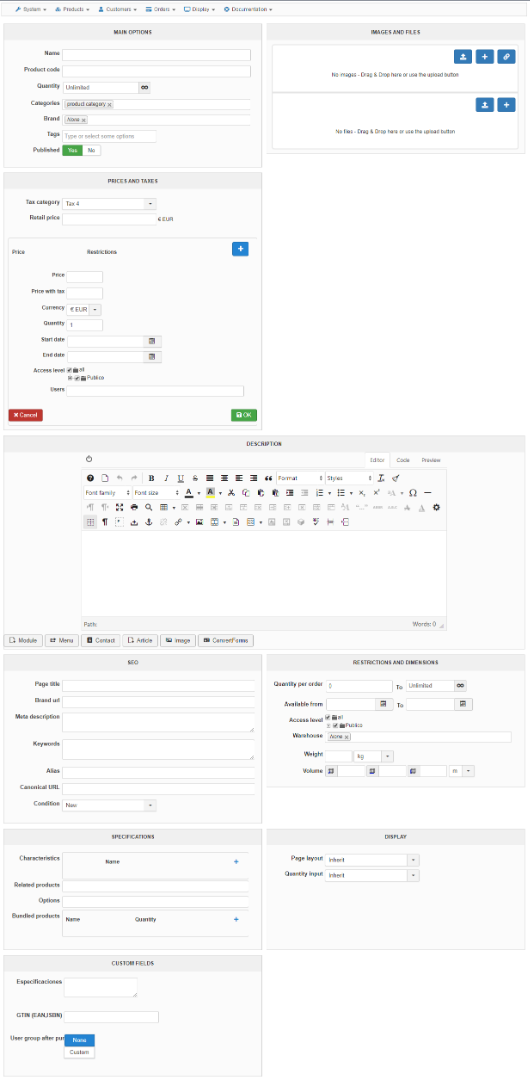Open the Orders menu
This screenshot has height=1080, width=530.
click(x=161, y=10)
